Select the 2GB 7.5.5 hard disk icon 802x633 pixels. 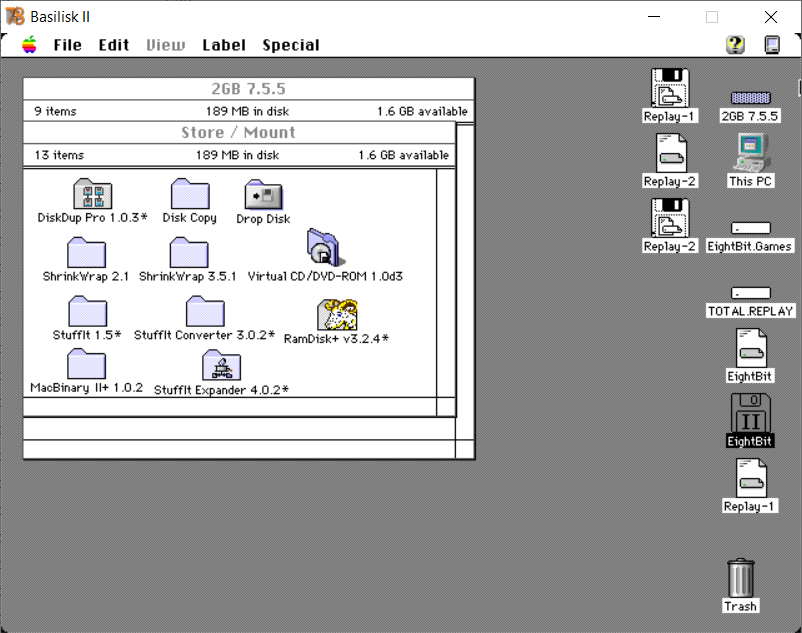750,98
